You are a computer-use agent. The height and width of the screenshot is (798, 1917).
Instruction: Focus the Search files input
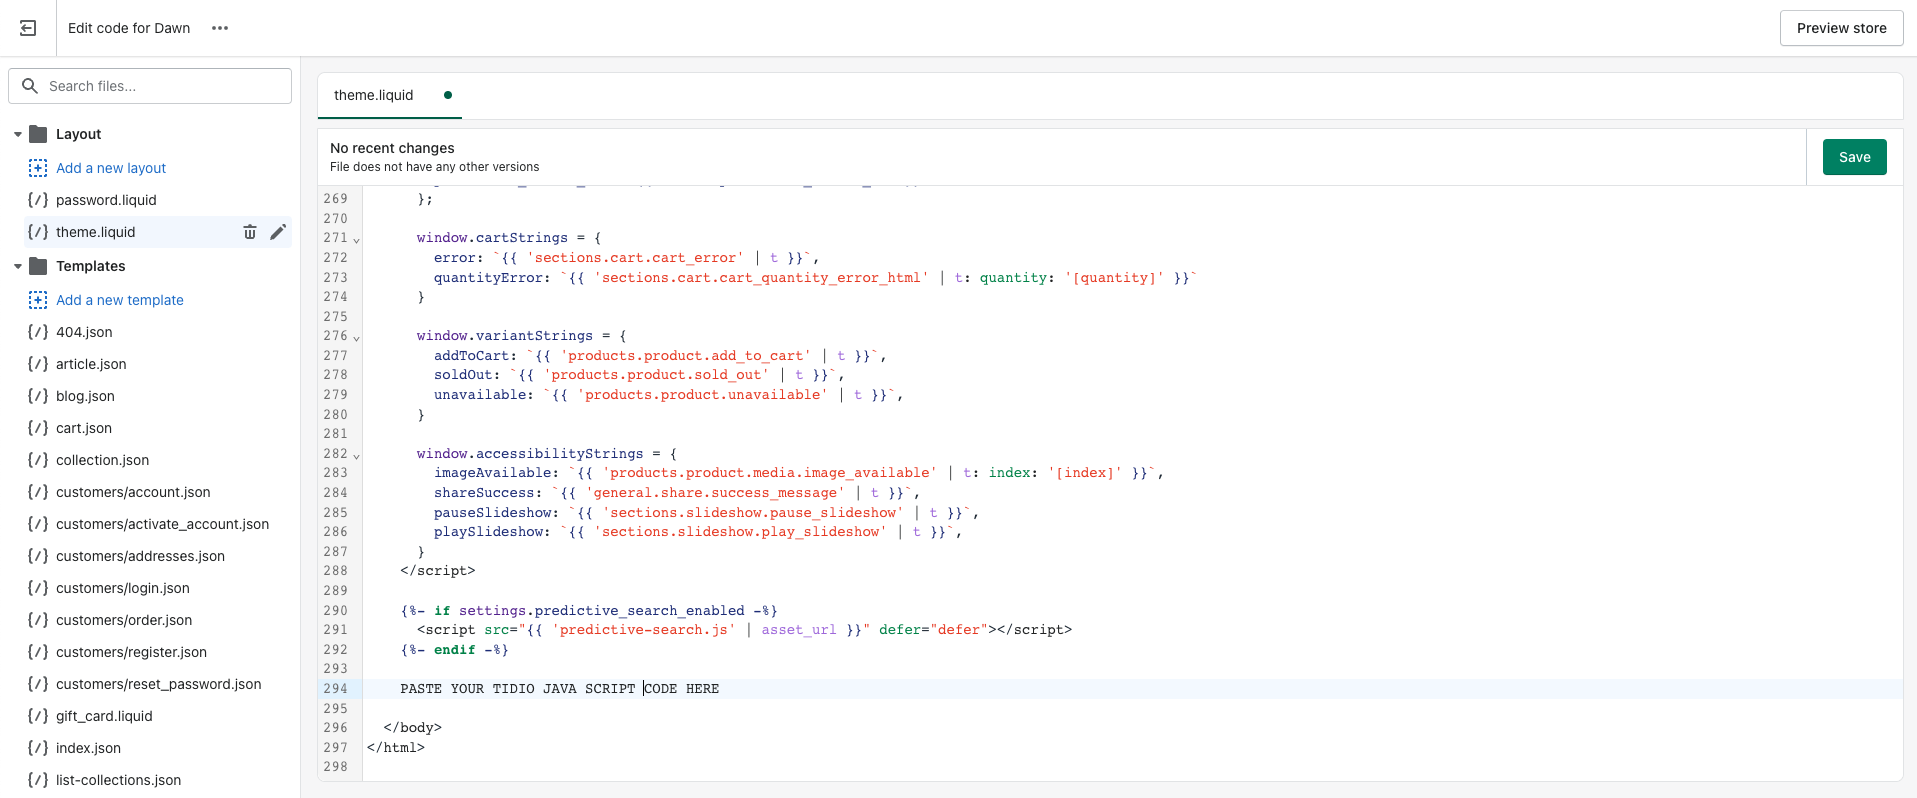point(150,86)
